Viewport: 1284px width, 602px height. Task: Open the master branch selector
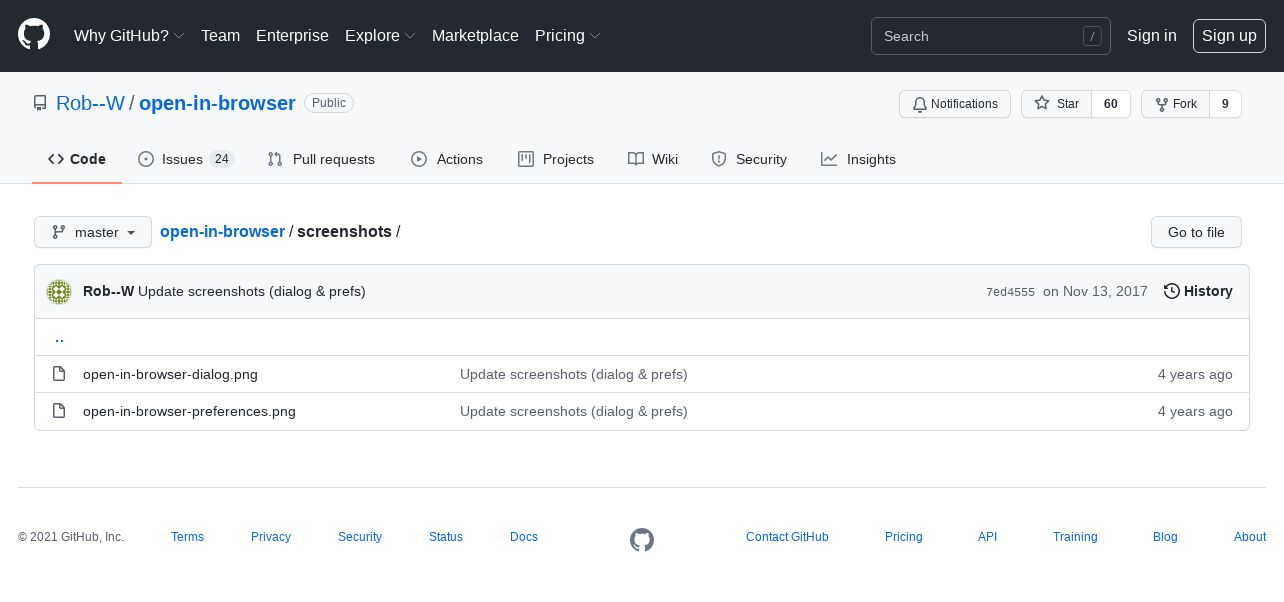pos(93,232)
